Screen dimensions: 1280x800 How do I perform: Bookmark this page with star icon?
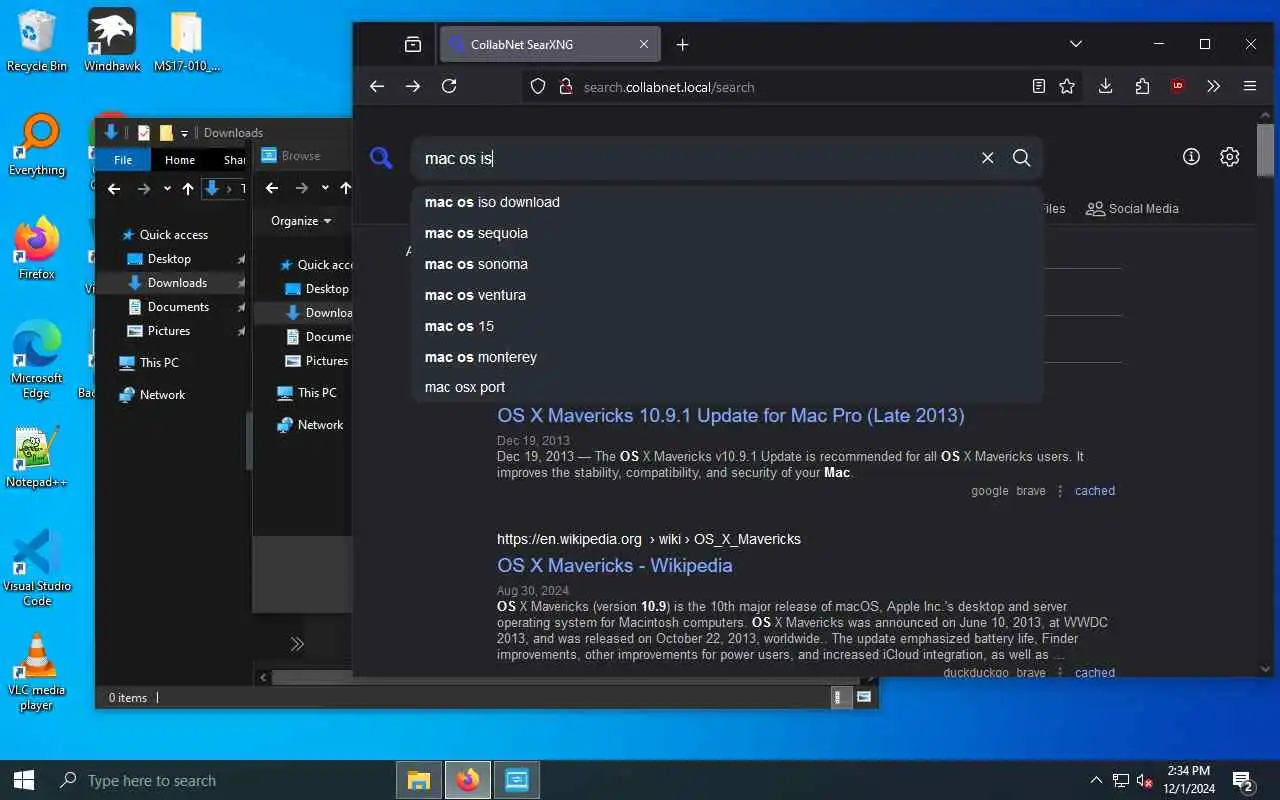1067,87
